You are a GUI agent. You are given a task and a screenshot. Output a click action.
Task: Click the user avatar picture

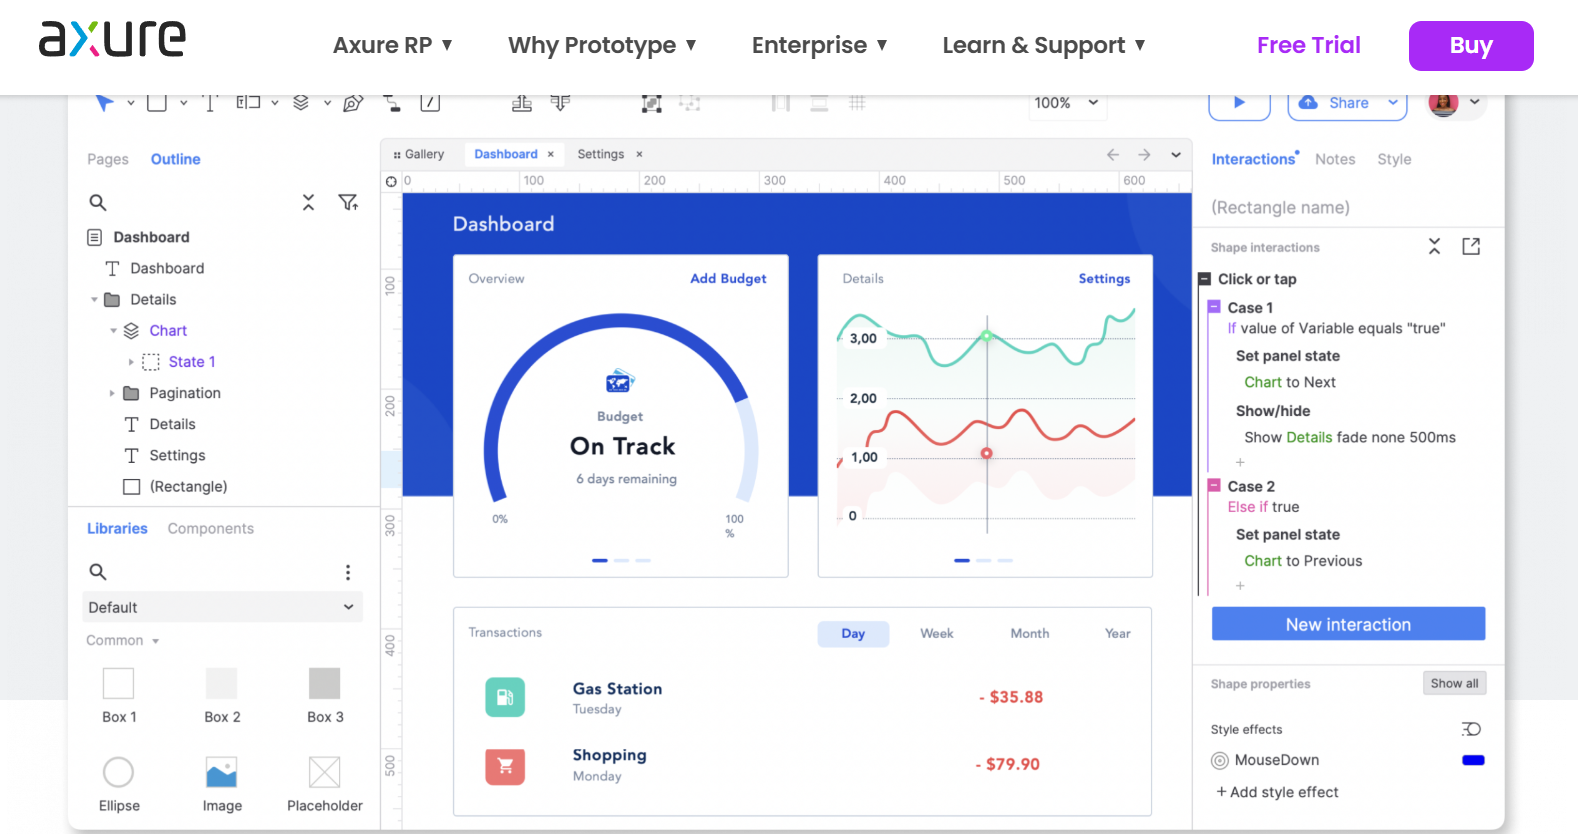(x=1443, y=103)
